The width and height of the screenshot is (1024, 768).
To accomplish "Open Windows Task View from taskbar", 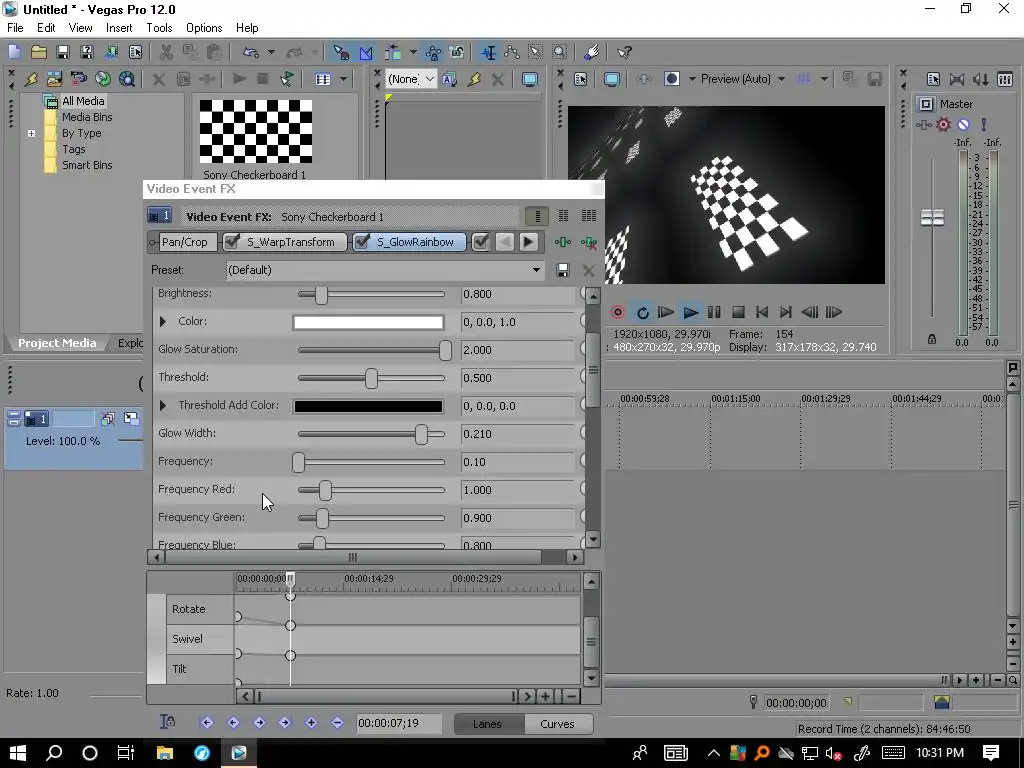I will point(125,752).
